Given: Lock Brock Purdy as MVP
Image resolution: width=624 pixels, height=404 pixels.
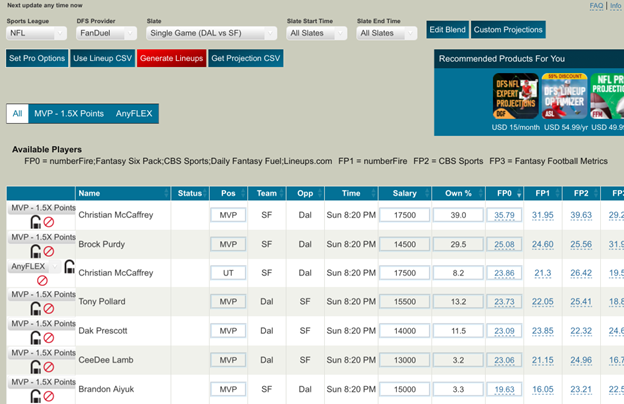Looking at the screenshot, I should pyautogui.click(x=35, y=251).
